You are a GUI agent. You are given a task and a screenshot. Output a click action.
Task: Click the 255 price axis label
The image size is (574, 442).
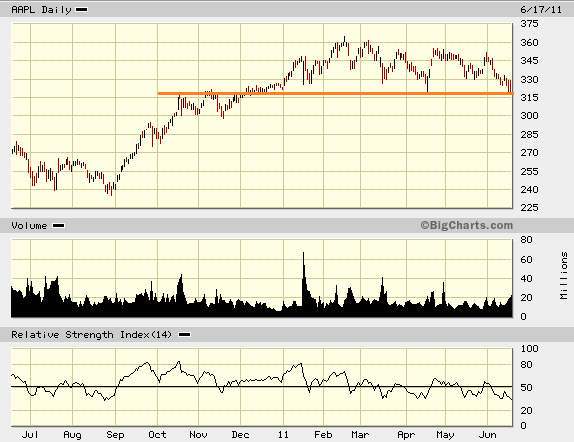pos(529,171)
